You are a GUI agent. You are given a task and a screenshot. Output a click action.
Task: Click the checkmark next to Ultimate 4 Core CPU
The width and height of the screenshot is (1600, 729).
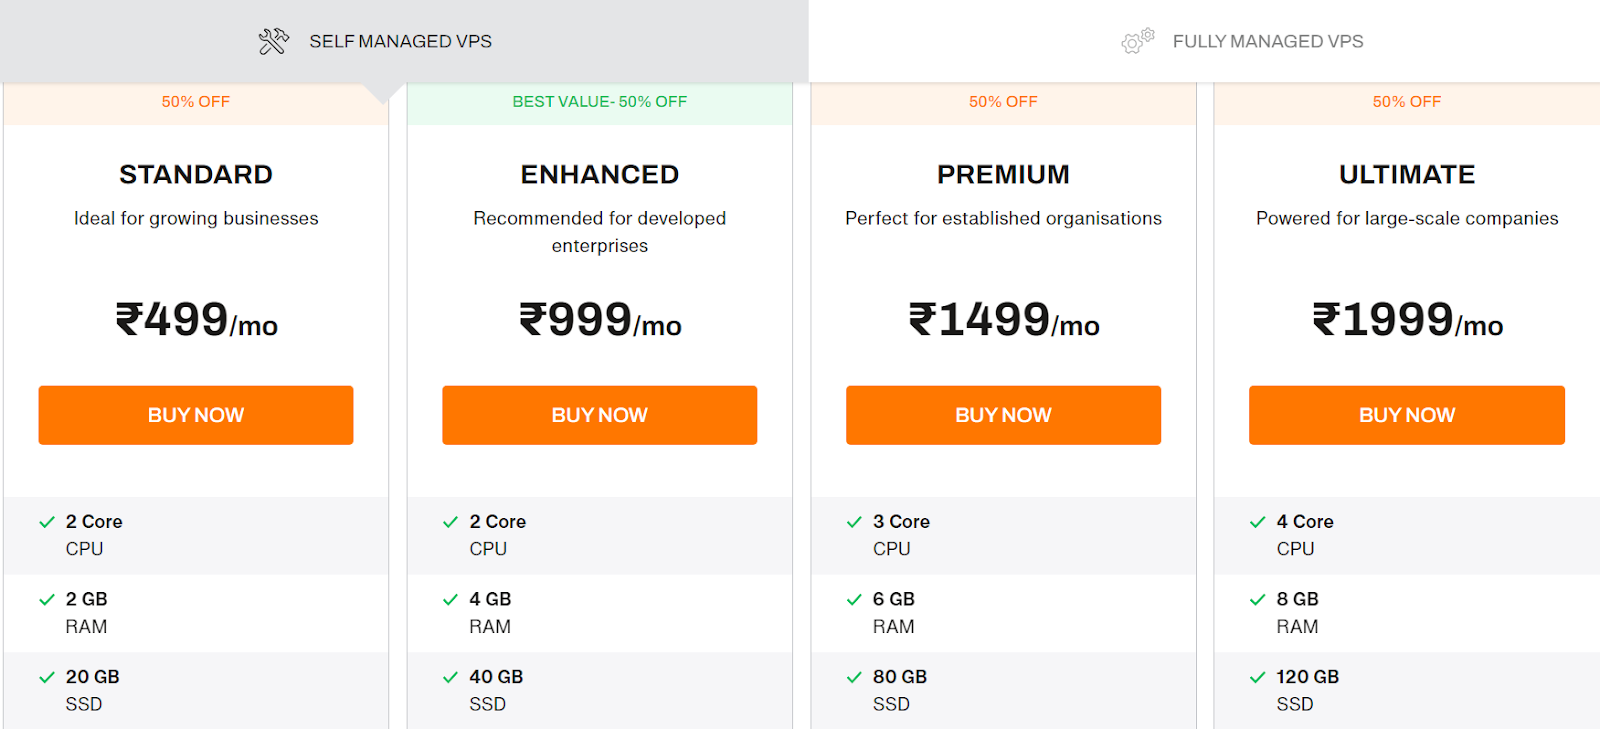click(1258, 522)
